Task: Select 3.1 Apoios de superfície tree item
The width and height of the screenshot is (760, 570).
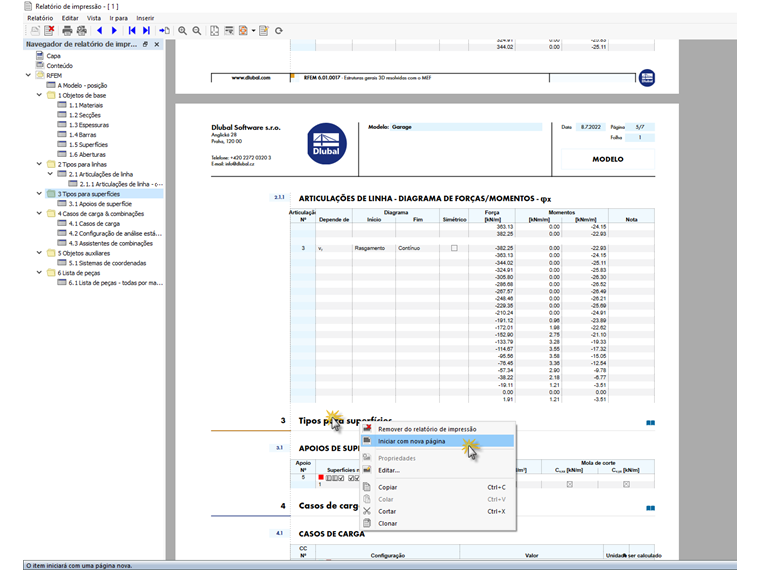Action: pyautogui.click(x=100, y=204)
